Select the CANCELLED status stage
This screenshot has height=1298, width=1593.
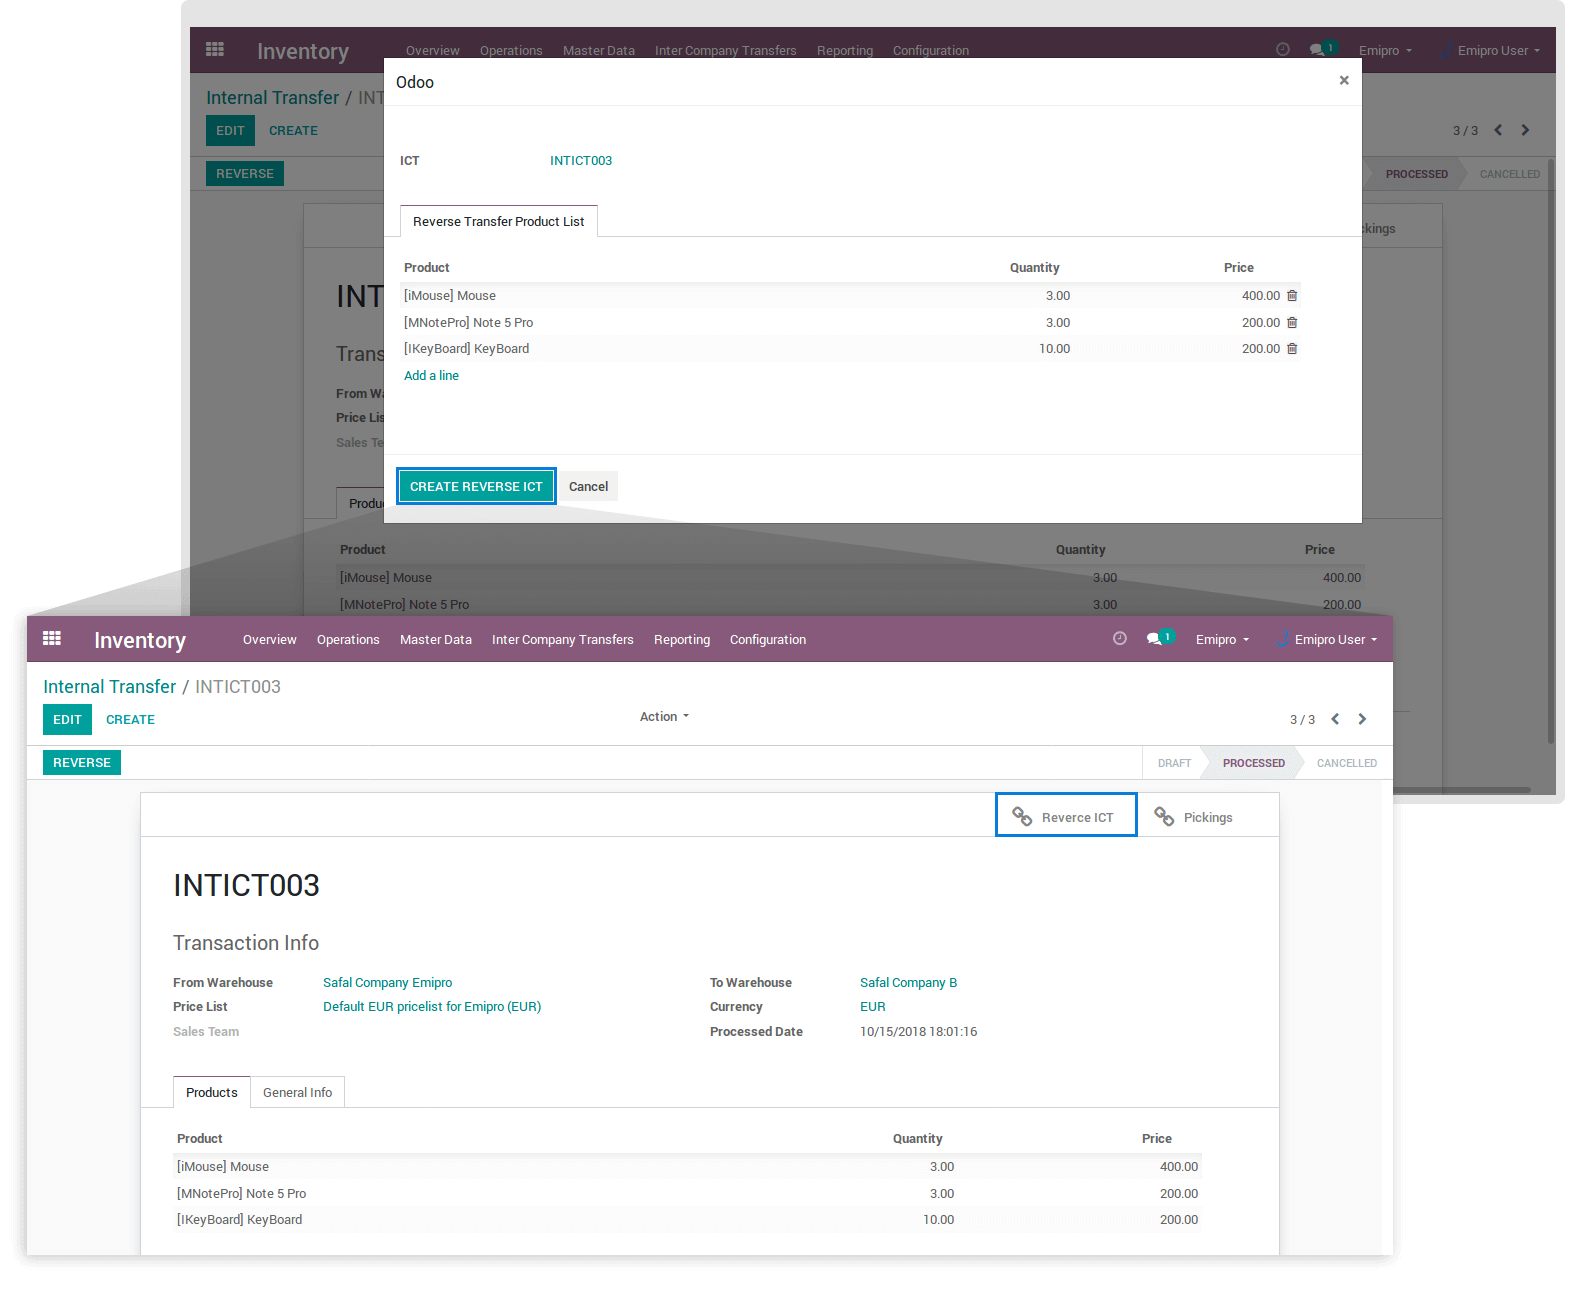tap(1346, 763)
